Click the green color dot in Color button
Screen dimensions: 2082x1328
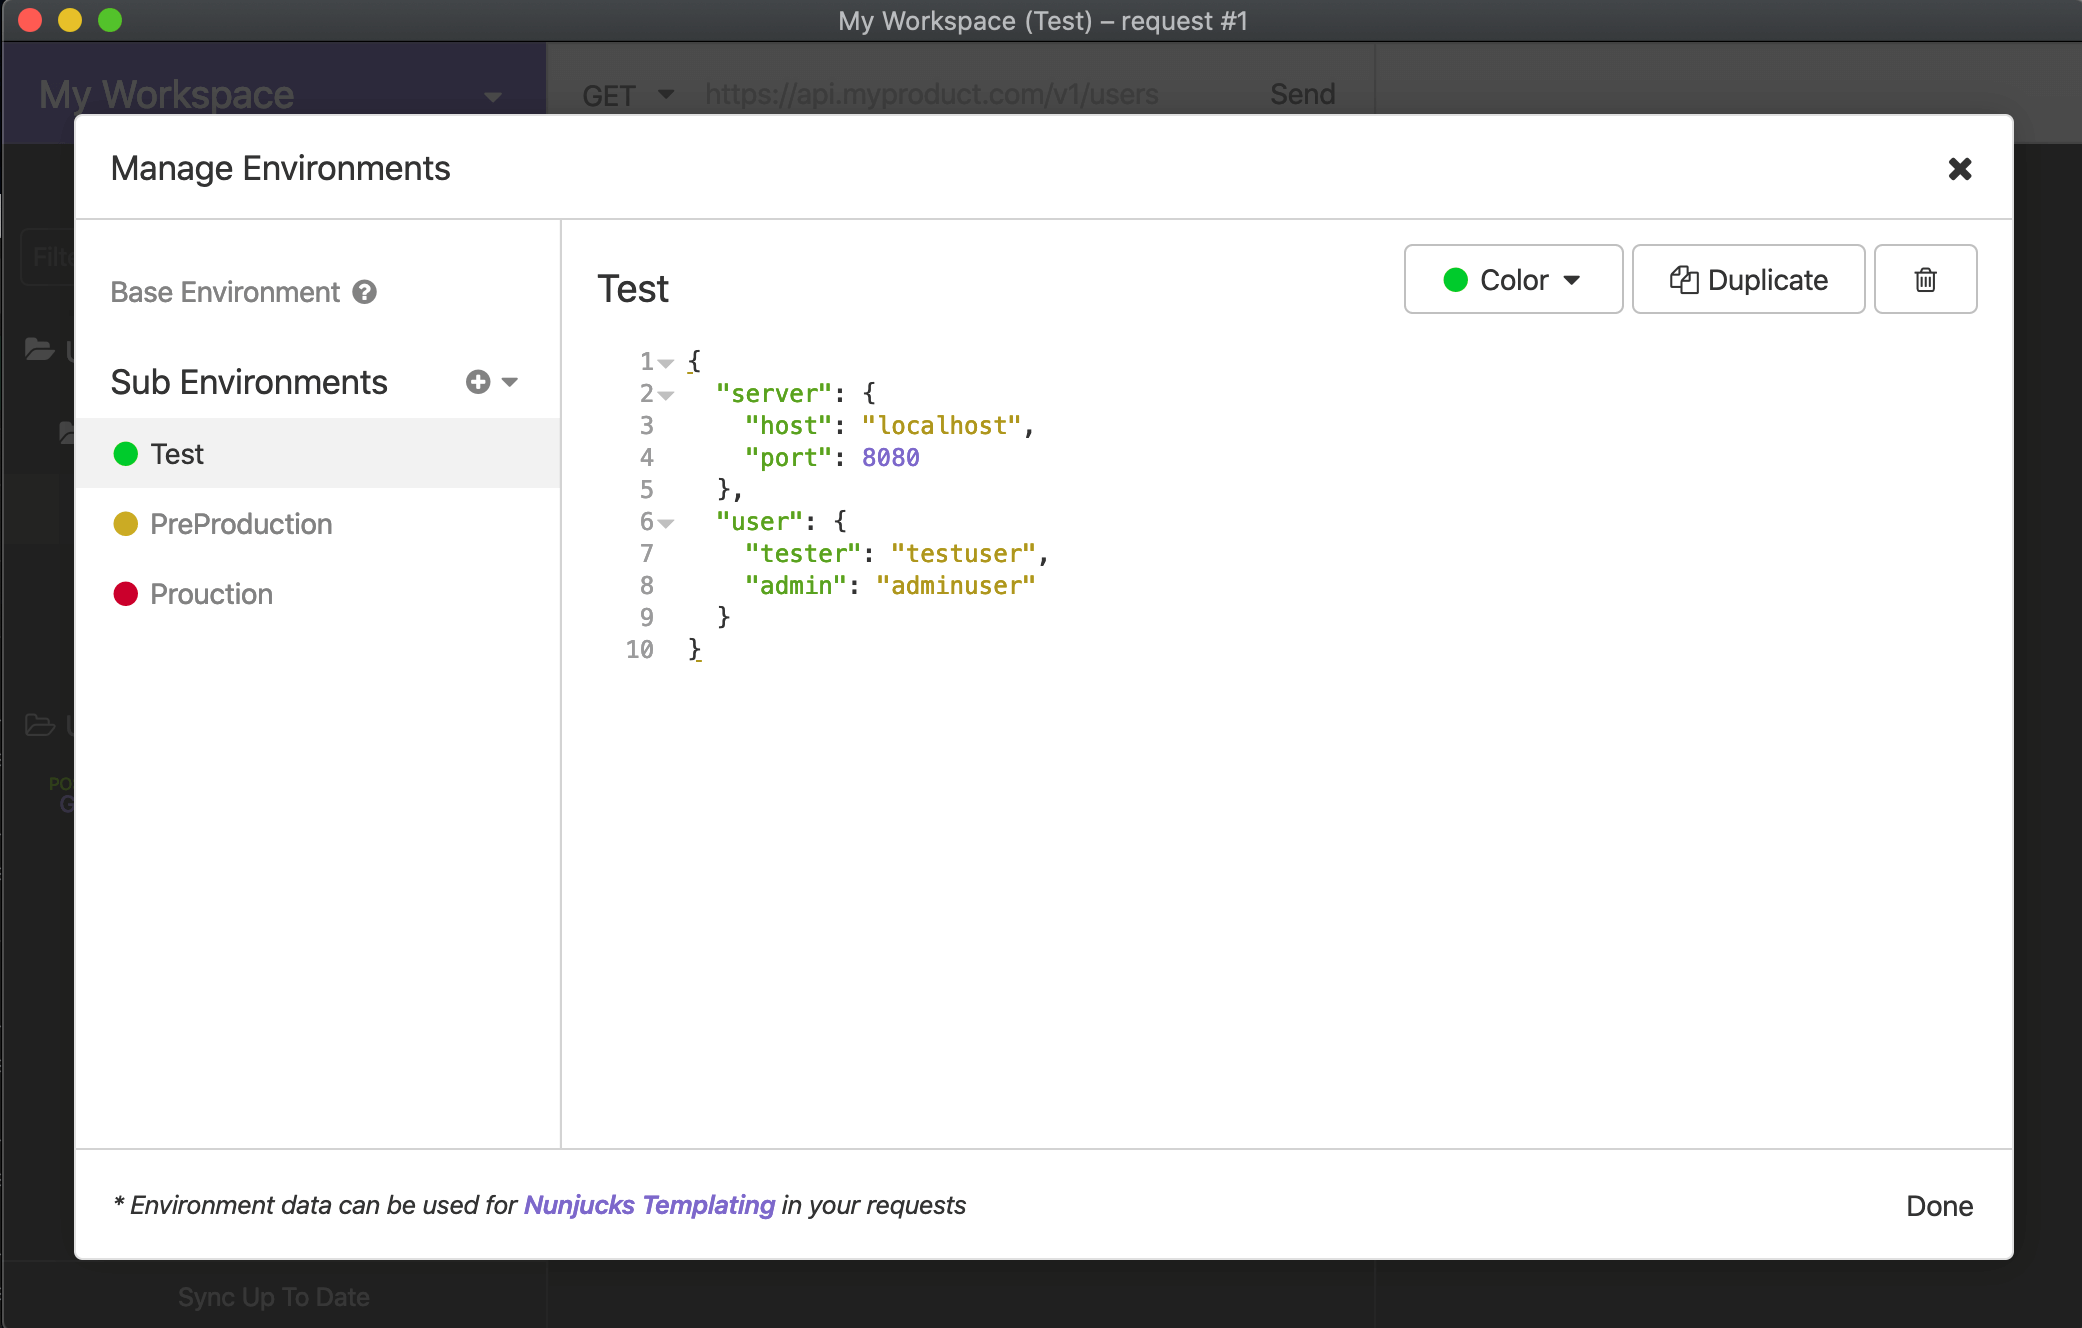[1455, 280]
